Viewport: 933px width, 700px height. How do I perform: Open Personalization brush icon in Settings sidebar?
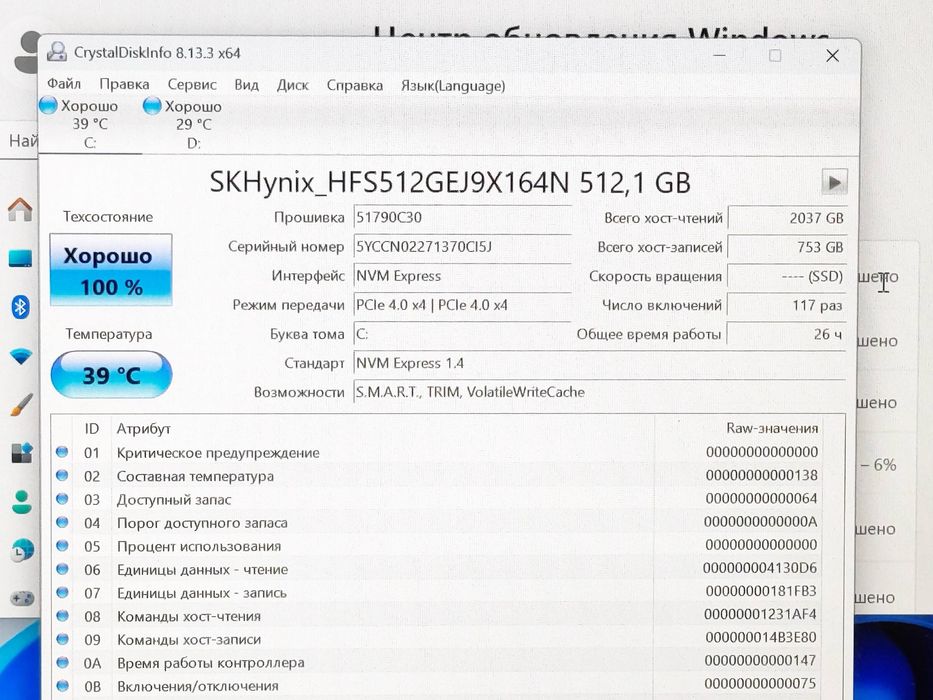21,405
